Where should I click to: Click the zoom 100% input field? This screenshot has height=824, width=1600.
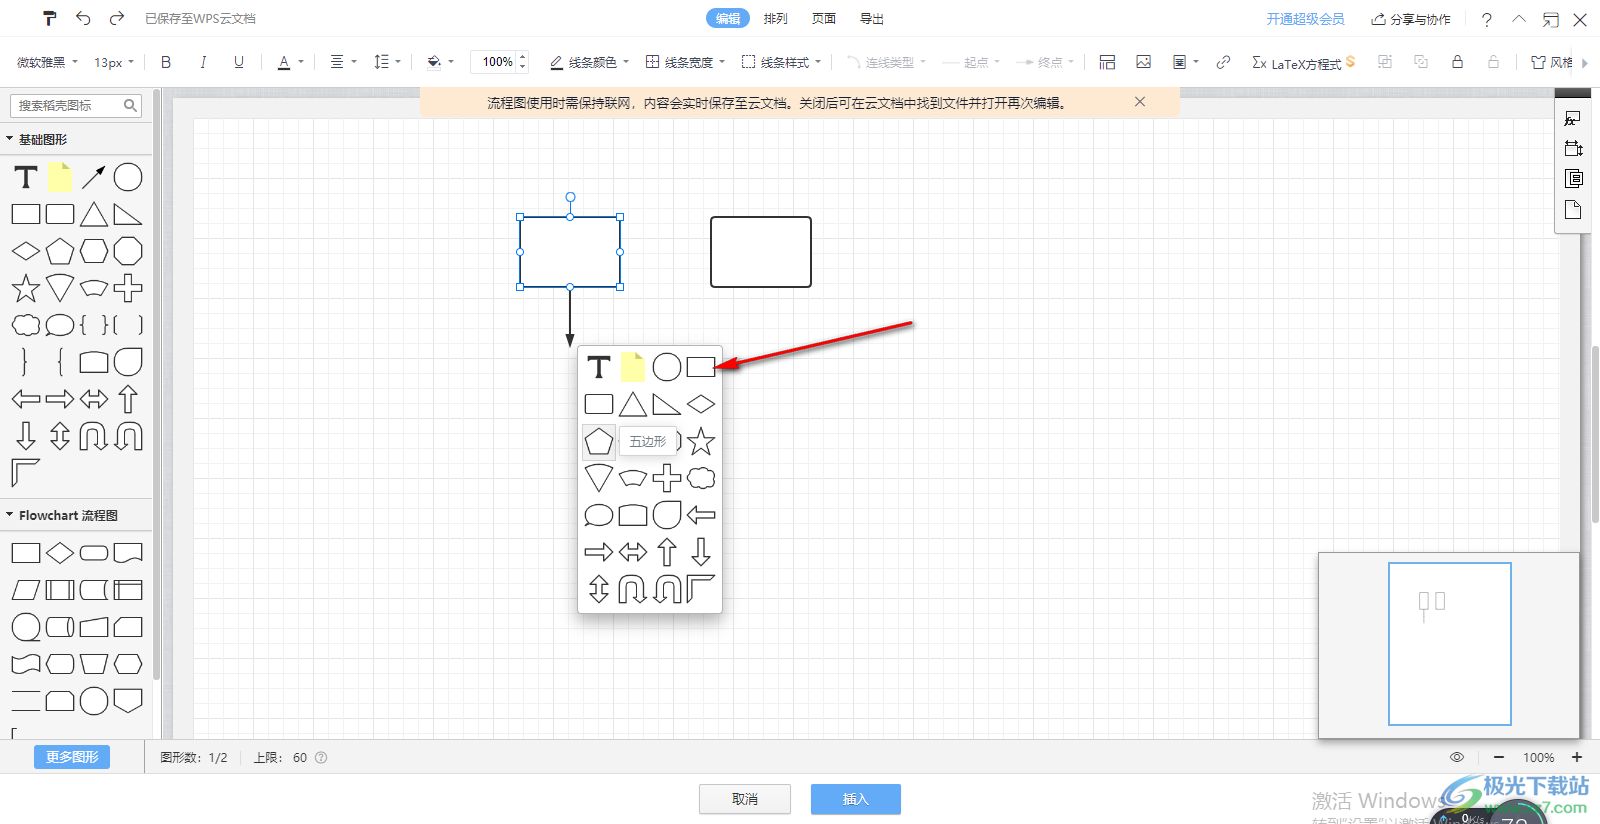(496, 62)
